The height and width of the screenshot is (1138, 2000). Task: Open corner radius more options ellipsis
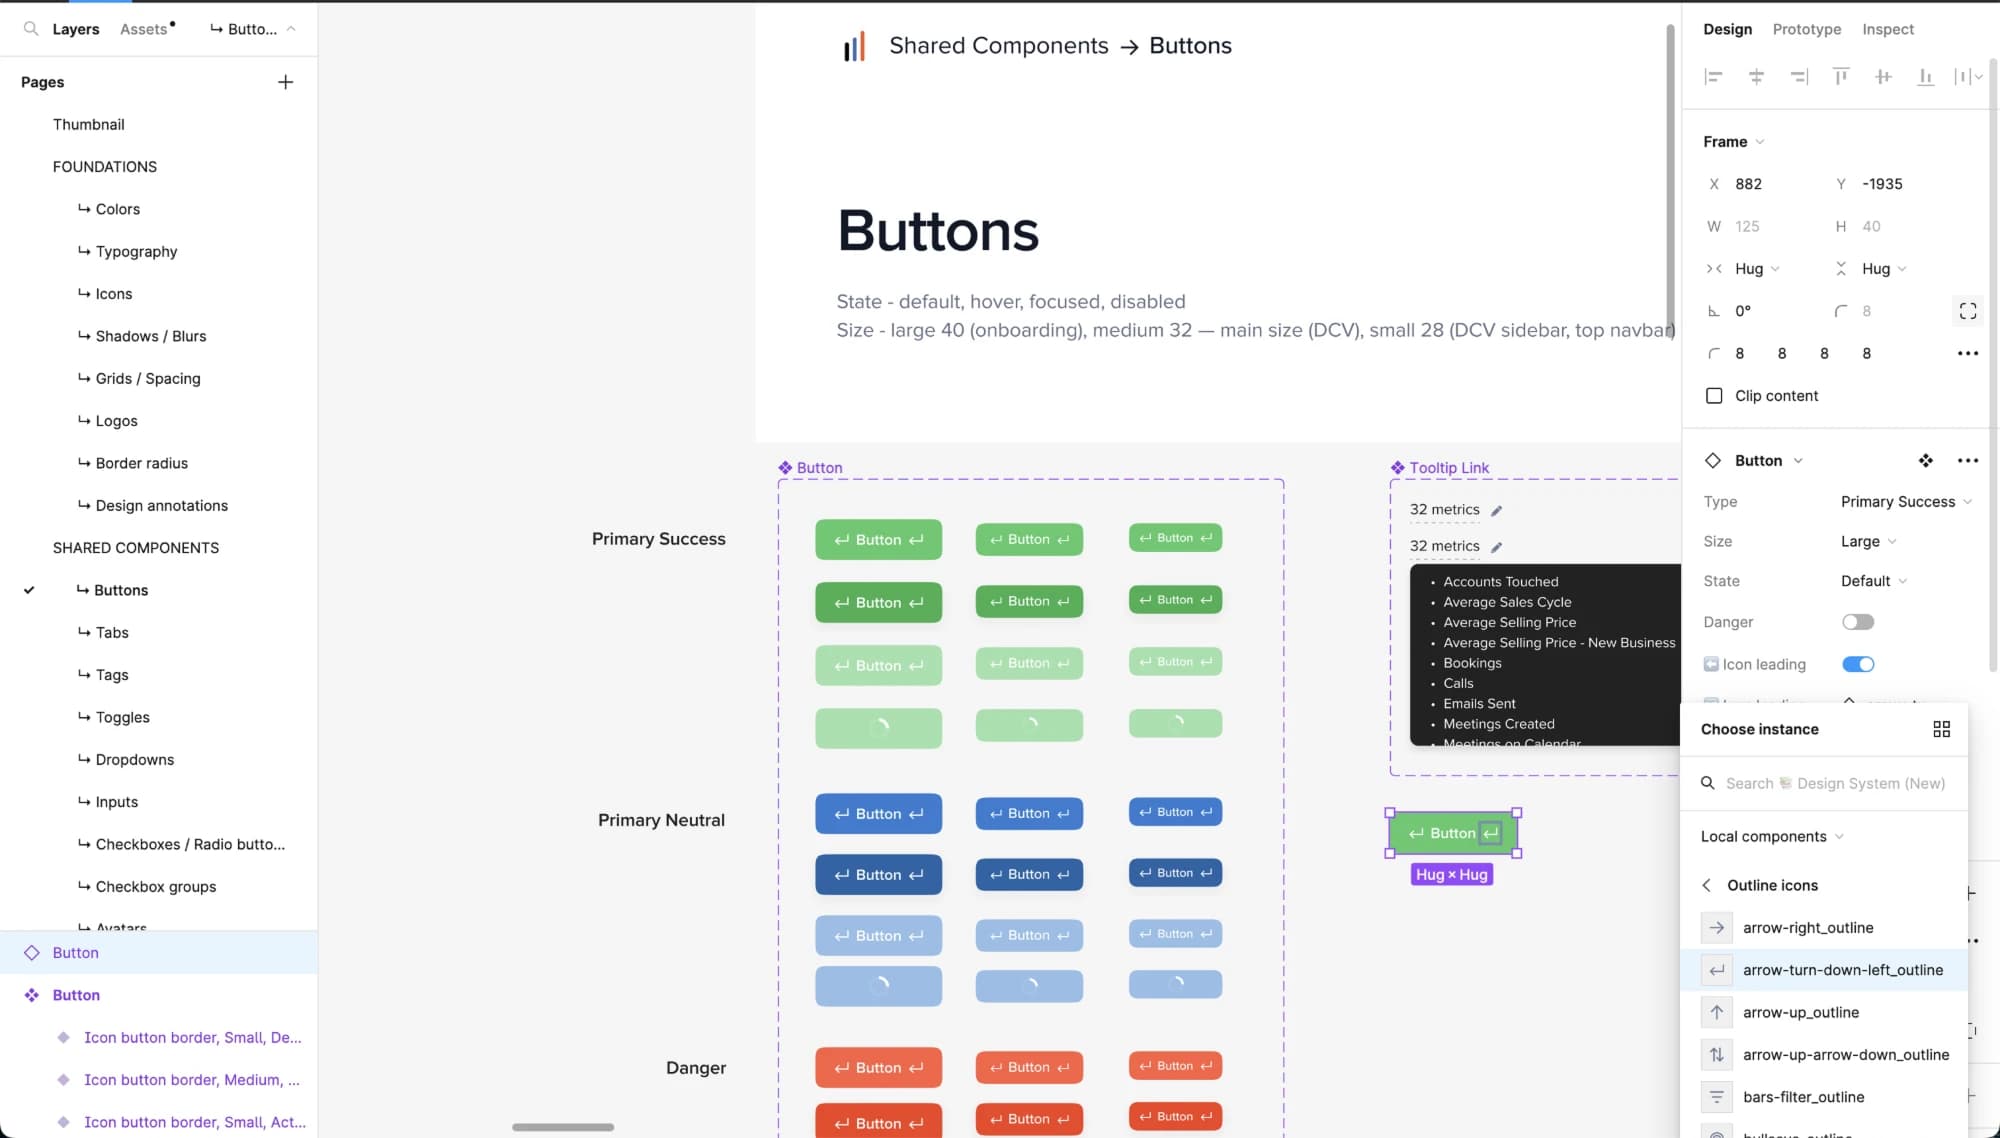pyautogui.click(x=1968, y=353)
